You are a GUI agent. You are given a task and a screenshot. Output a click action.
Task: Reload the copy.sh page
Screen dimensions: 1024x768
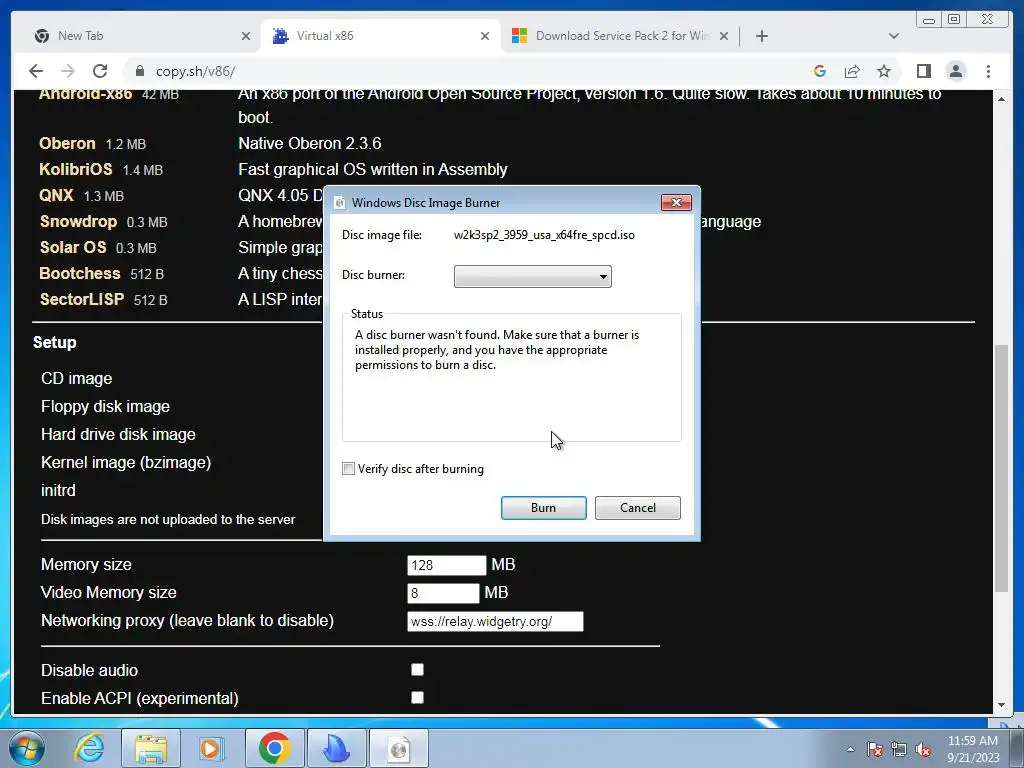(100, 71)
